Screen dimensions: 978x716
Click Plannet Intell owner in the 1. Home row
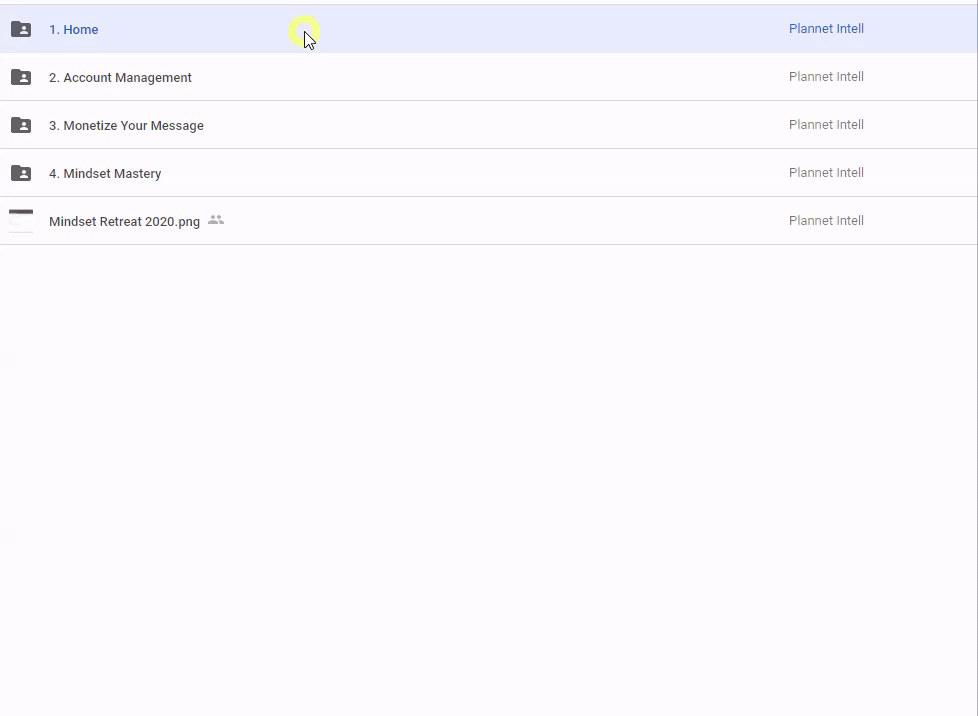(826, 29)
